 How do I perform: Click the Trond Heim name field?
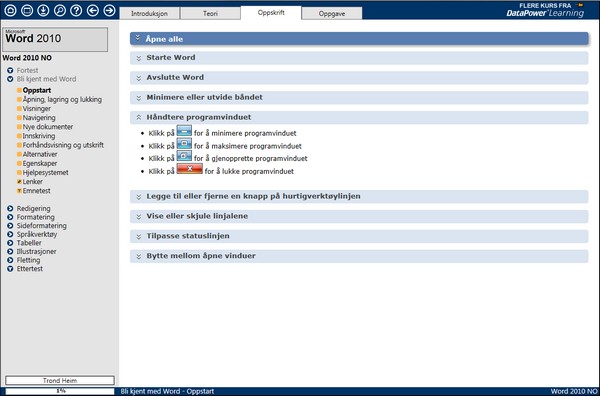[x=60, y=380]
